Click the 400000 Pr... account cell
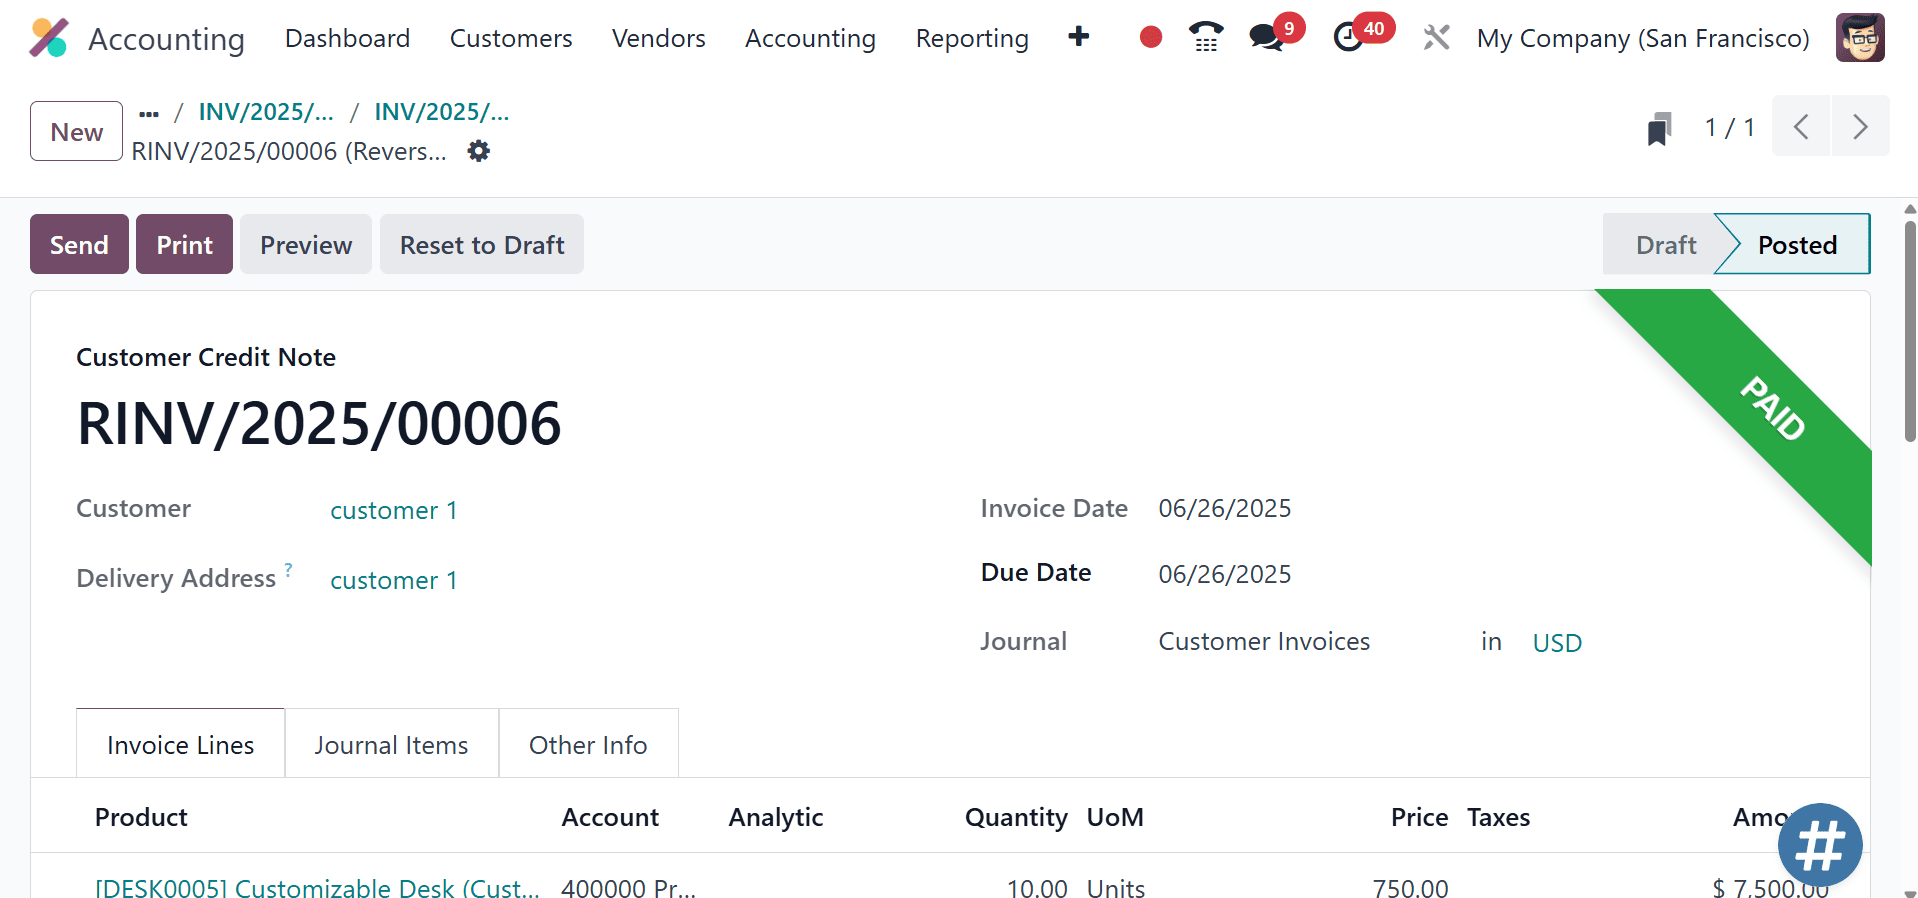 coord(628,888)
